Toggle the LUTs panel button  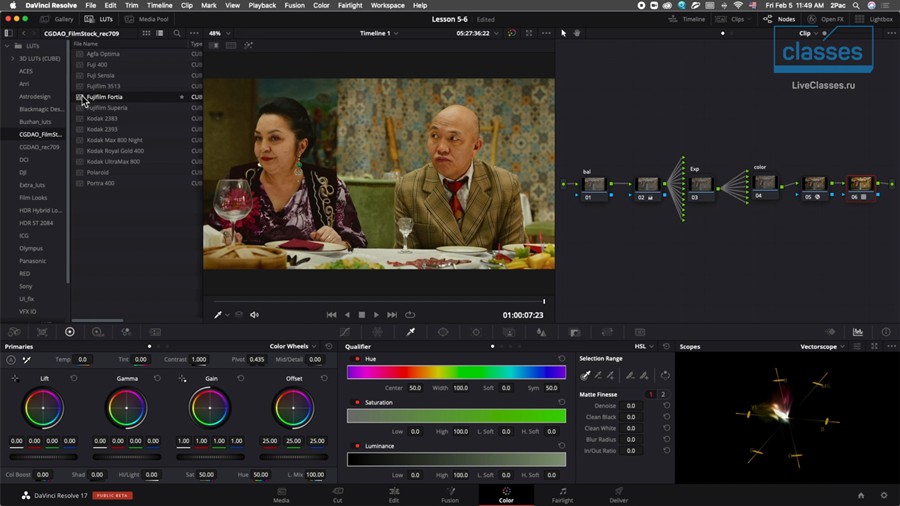coord(99,19)
